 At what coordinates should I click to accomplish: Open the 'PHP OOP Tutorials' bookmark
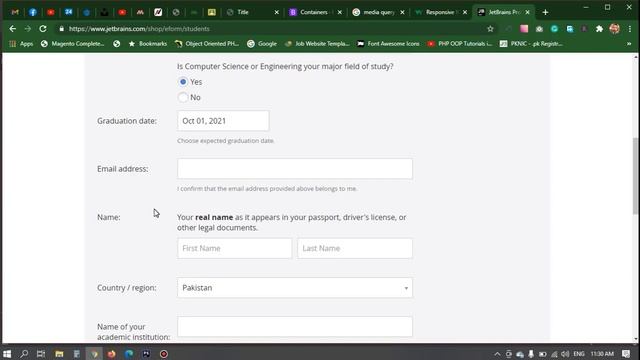pyautogui.click(x=460, y=44)
